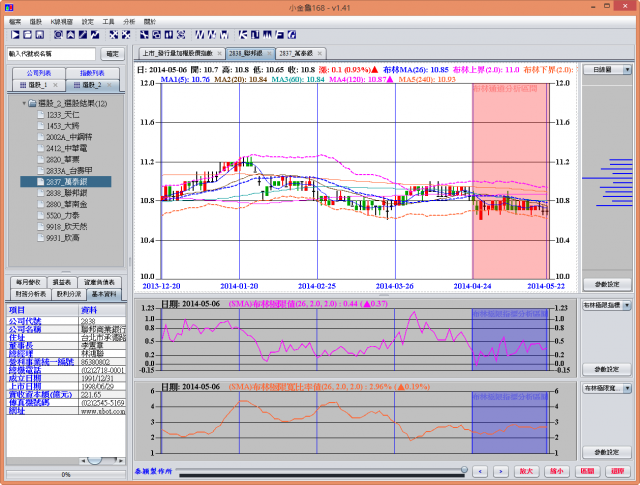Close the 選股_2 tab with its X icon
Image resolution: width=640 pixels, height=485 pixels.
click(x=112, y=86)
